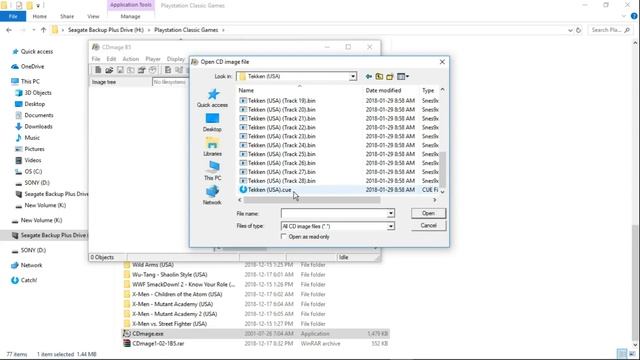Click Explorer's back navigation arrow
640x360 pixels.
[9, 30]
